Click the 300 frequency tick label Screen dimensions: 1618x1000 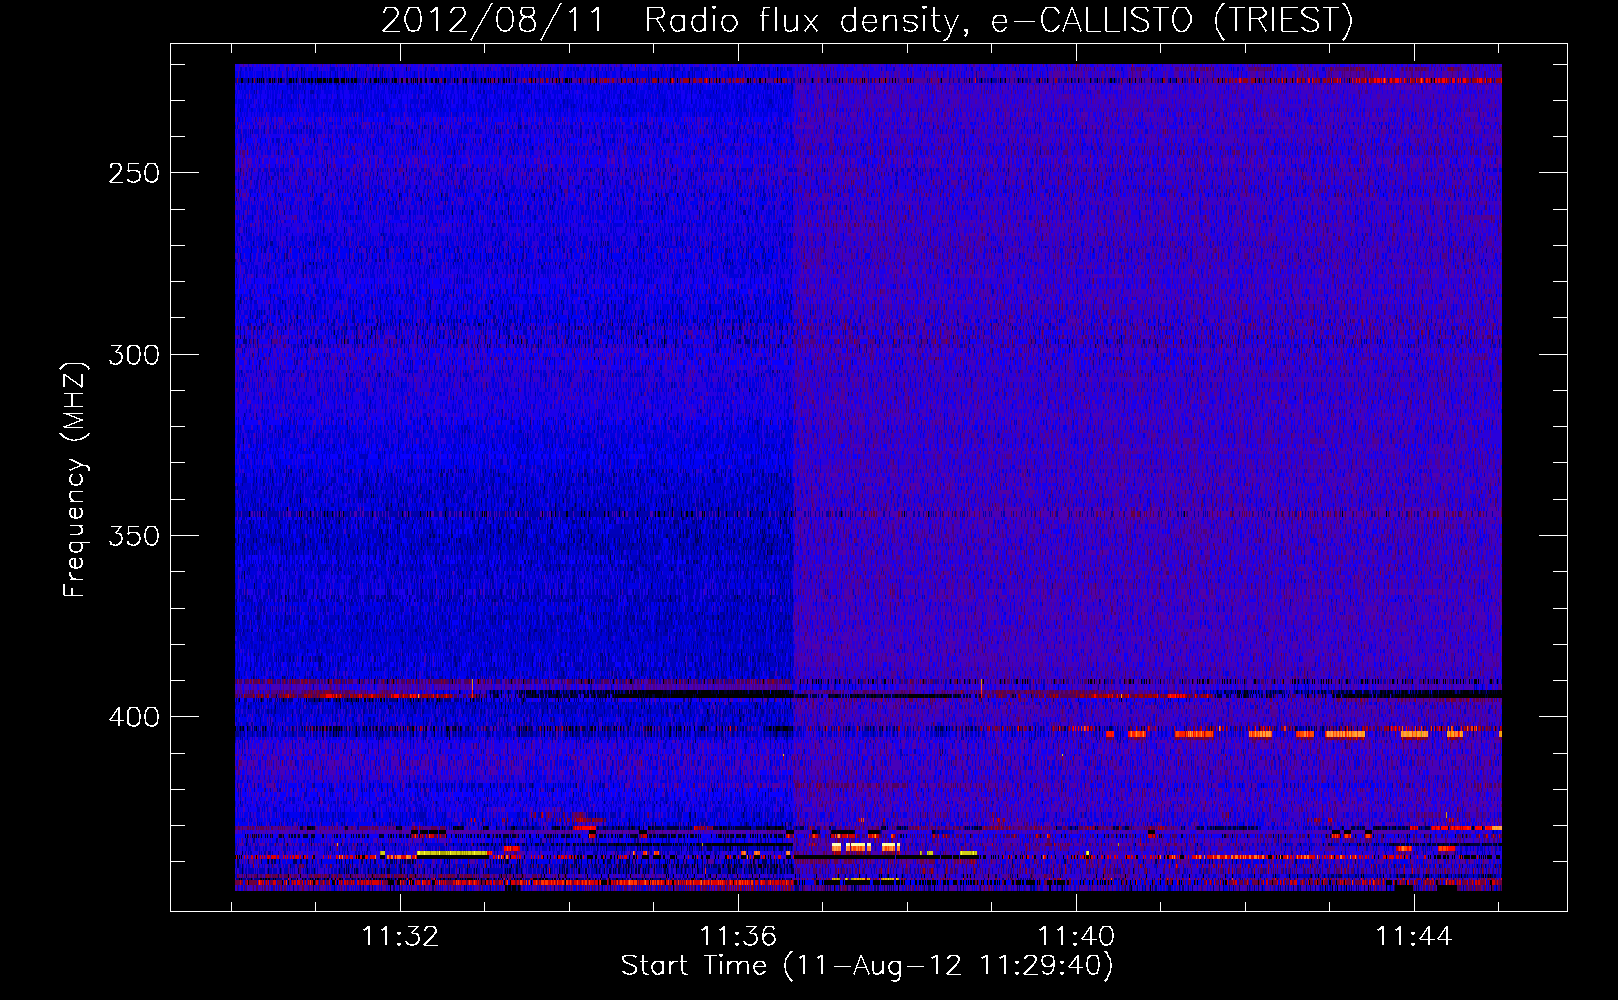point(134,355)
